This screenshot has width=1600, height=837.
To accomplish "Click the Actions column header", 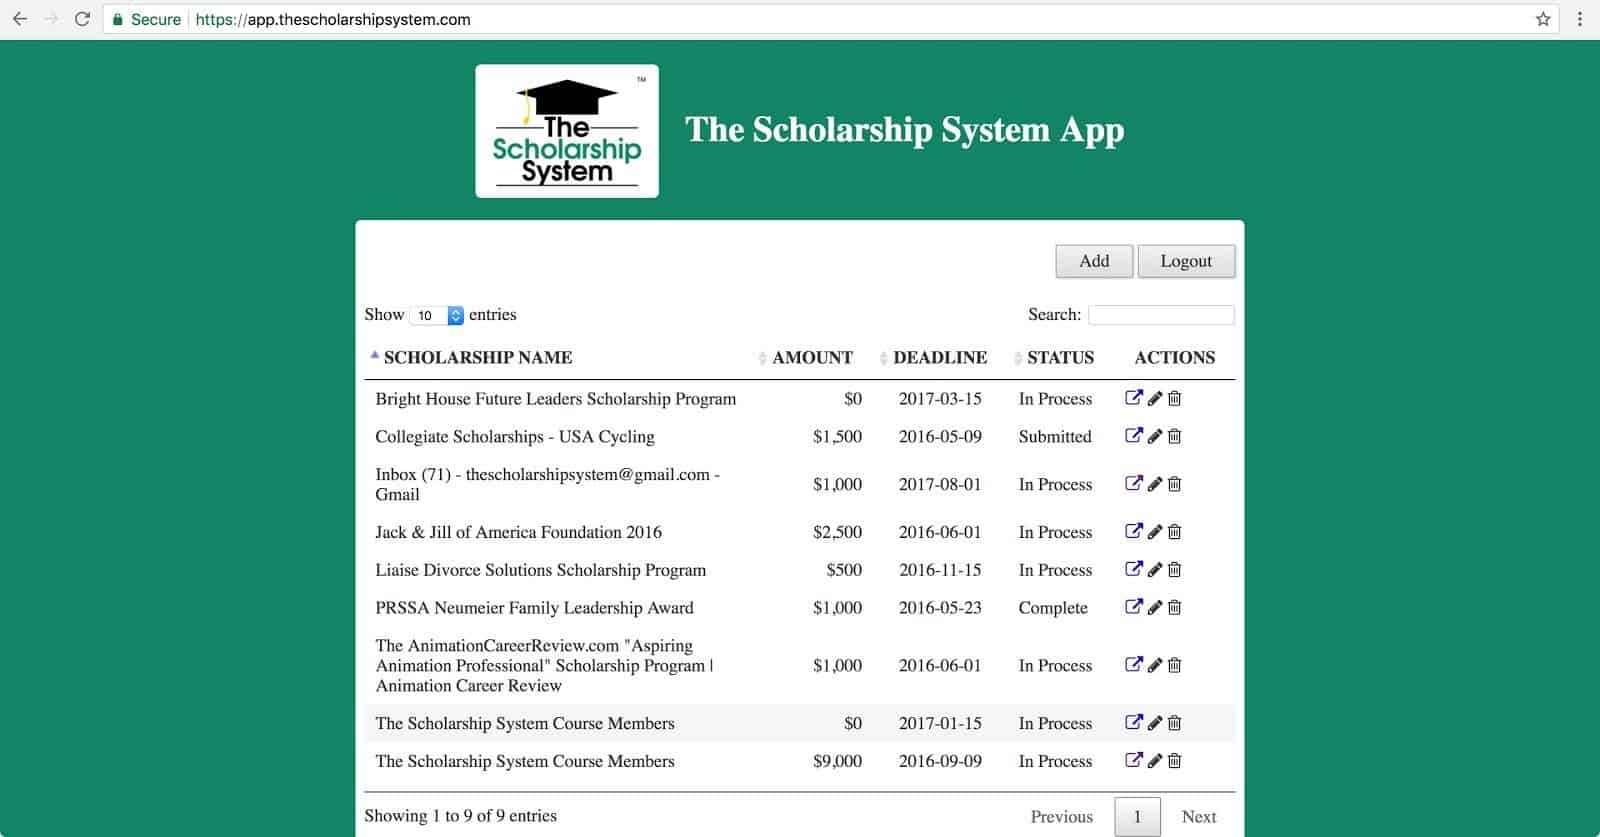I will coord(1175,357).
